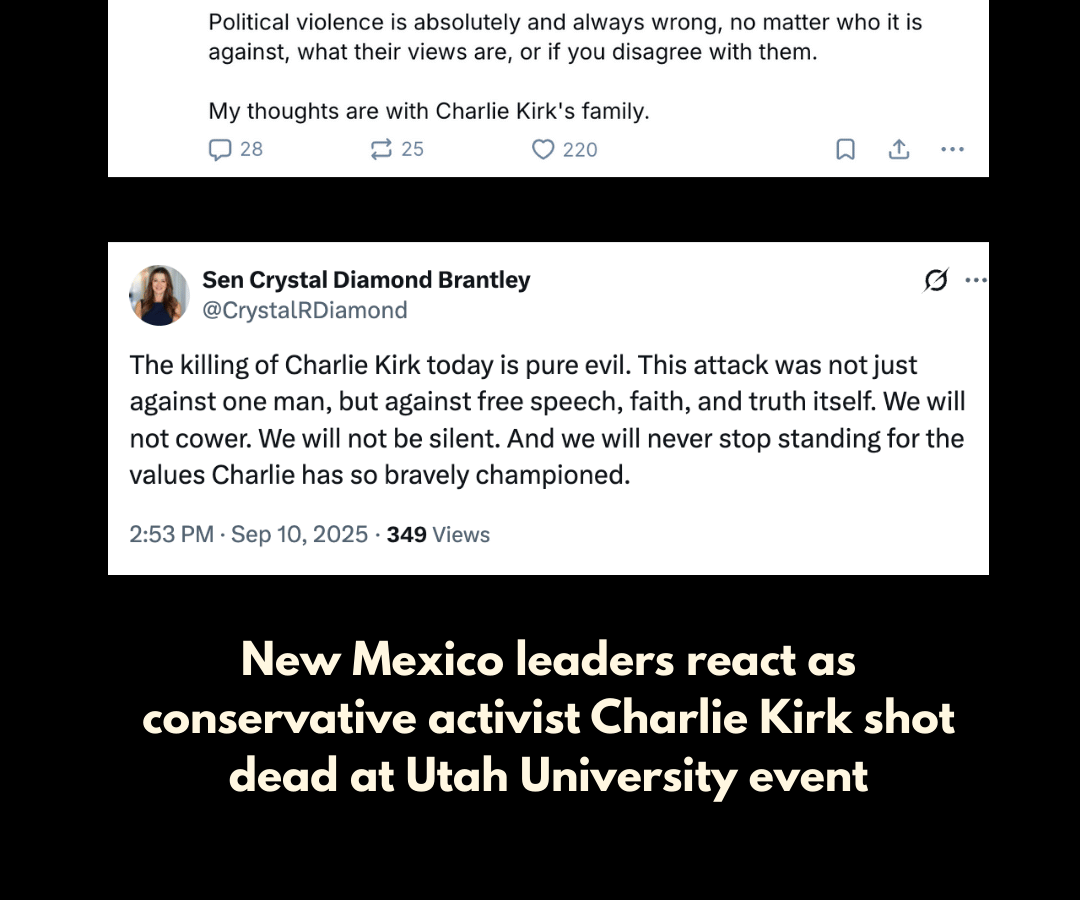Open the @CrystalRDiamond handle link
This screenshot has width=1080, height=900.
pyautogui.click(x=305, y=310)
